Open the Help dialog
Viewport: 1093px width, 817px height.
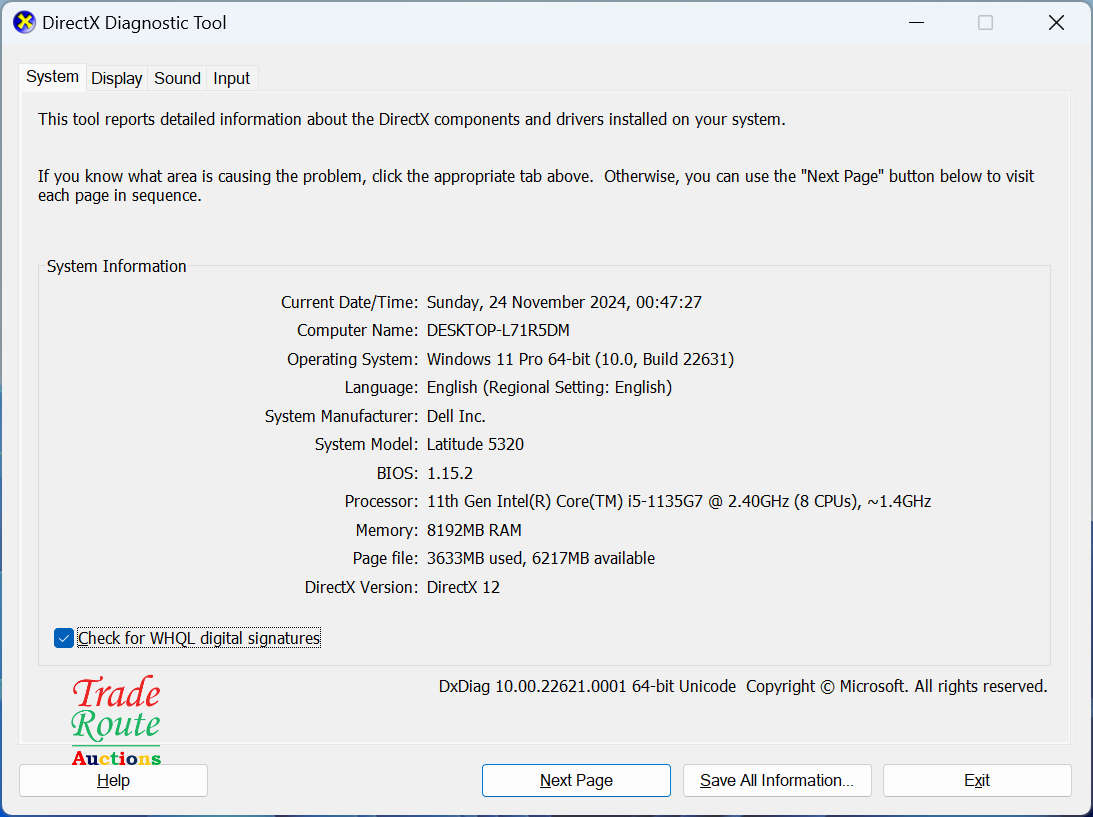coord(112,780)
